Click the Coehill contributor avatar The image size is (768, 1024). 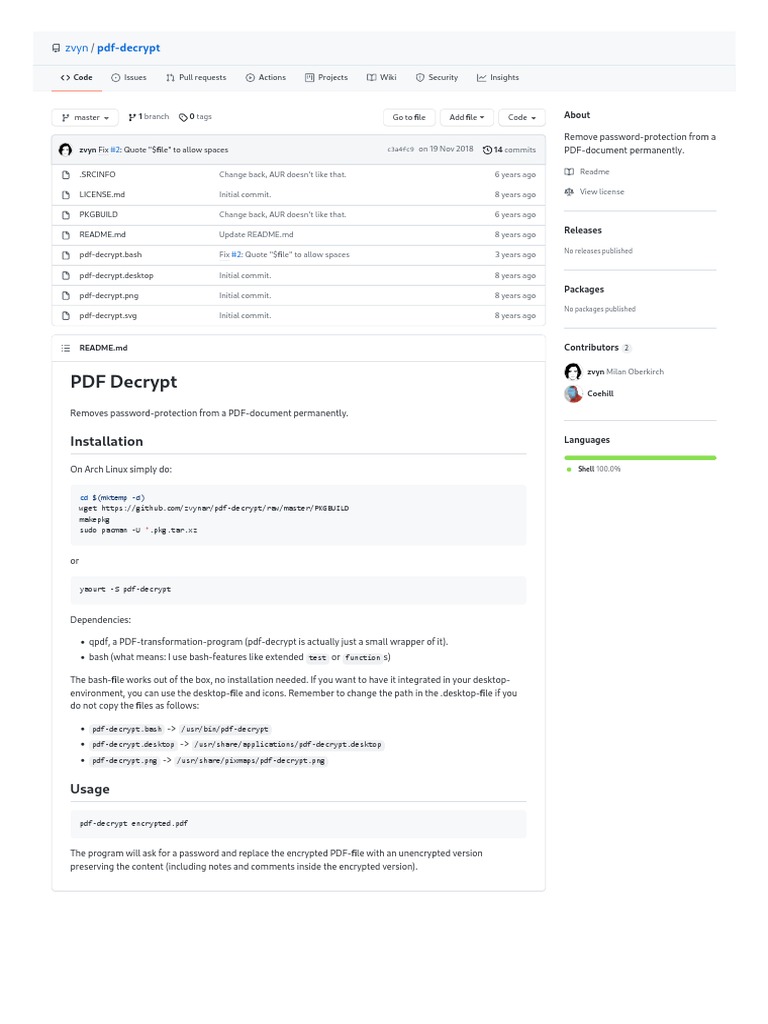coord(573,394)
